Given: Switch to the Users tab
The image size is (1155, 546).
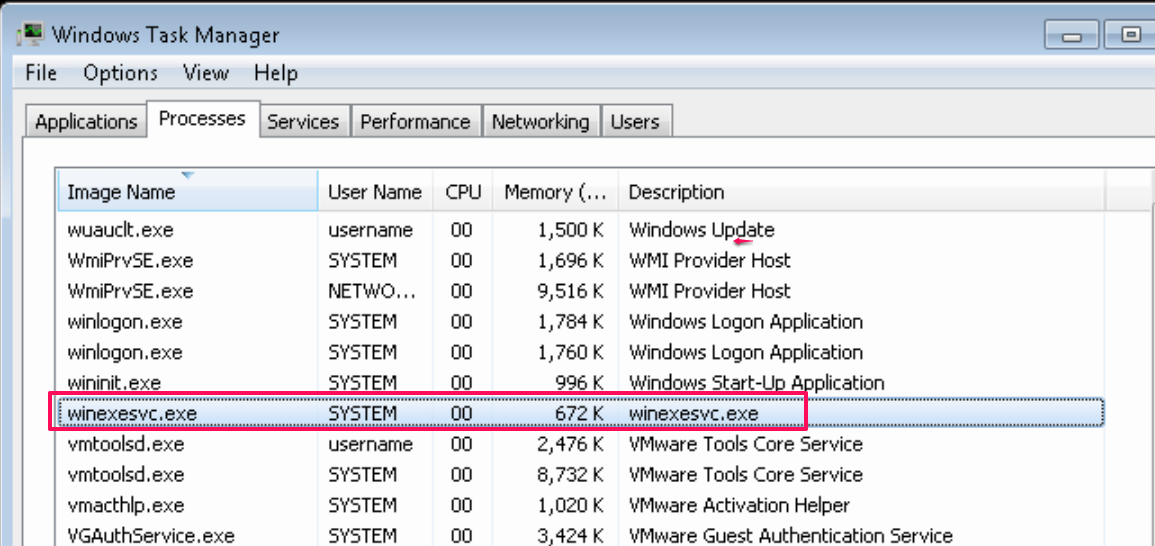Looking at the screenshot, I should (635, 122).
